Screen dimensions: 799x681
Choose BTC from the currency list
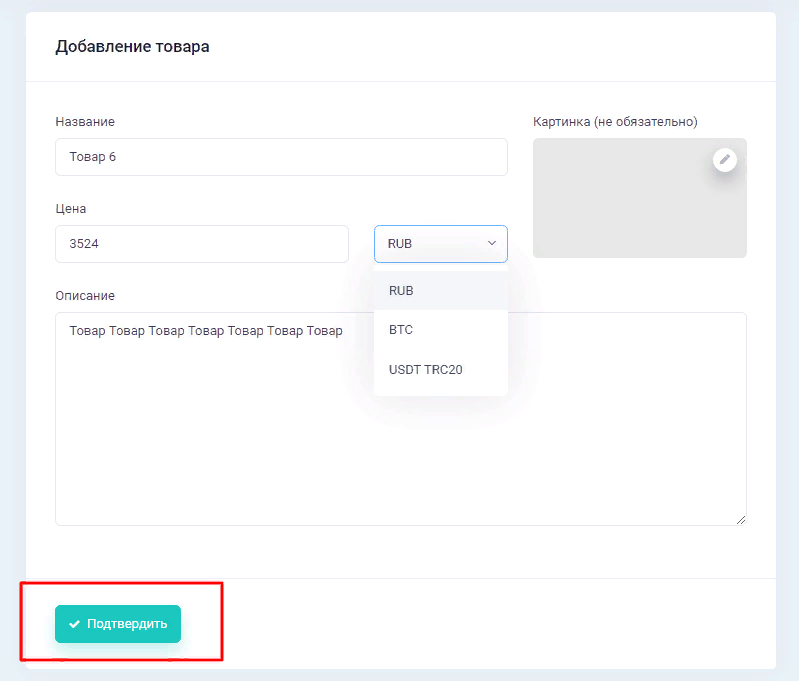[401, 329]
